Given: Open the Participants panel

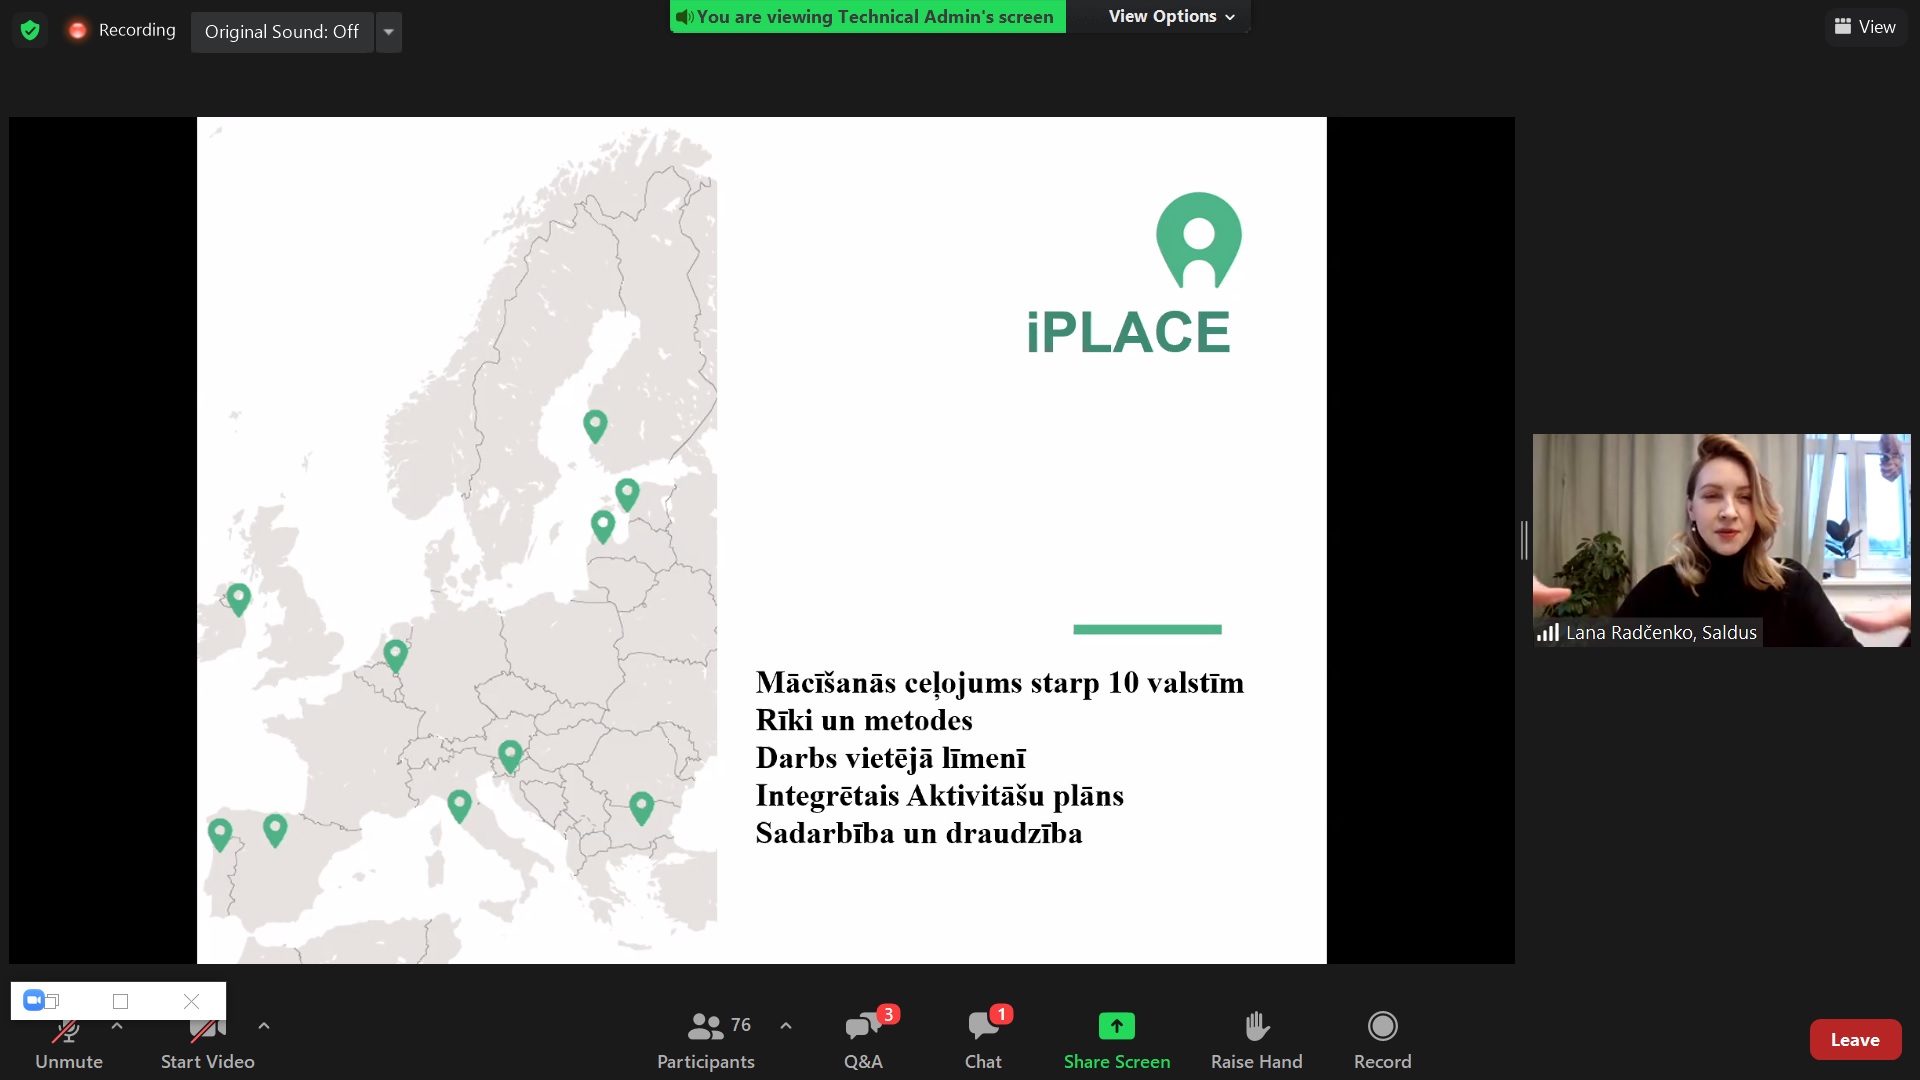Looking at the screenshot, I should tap(706, 1041).
